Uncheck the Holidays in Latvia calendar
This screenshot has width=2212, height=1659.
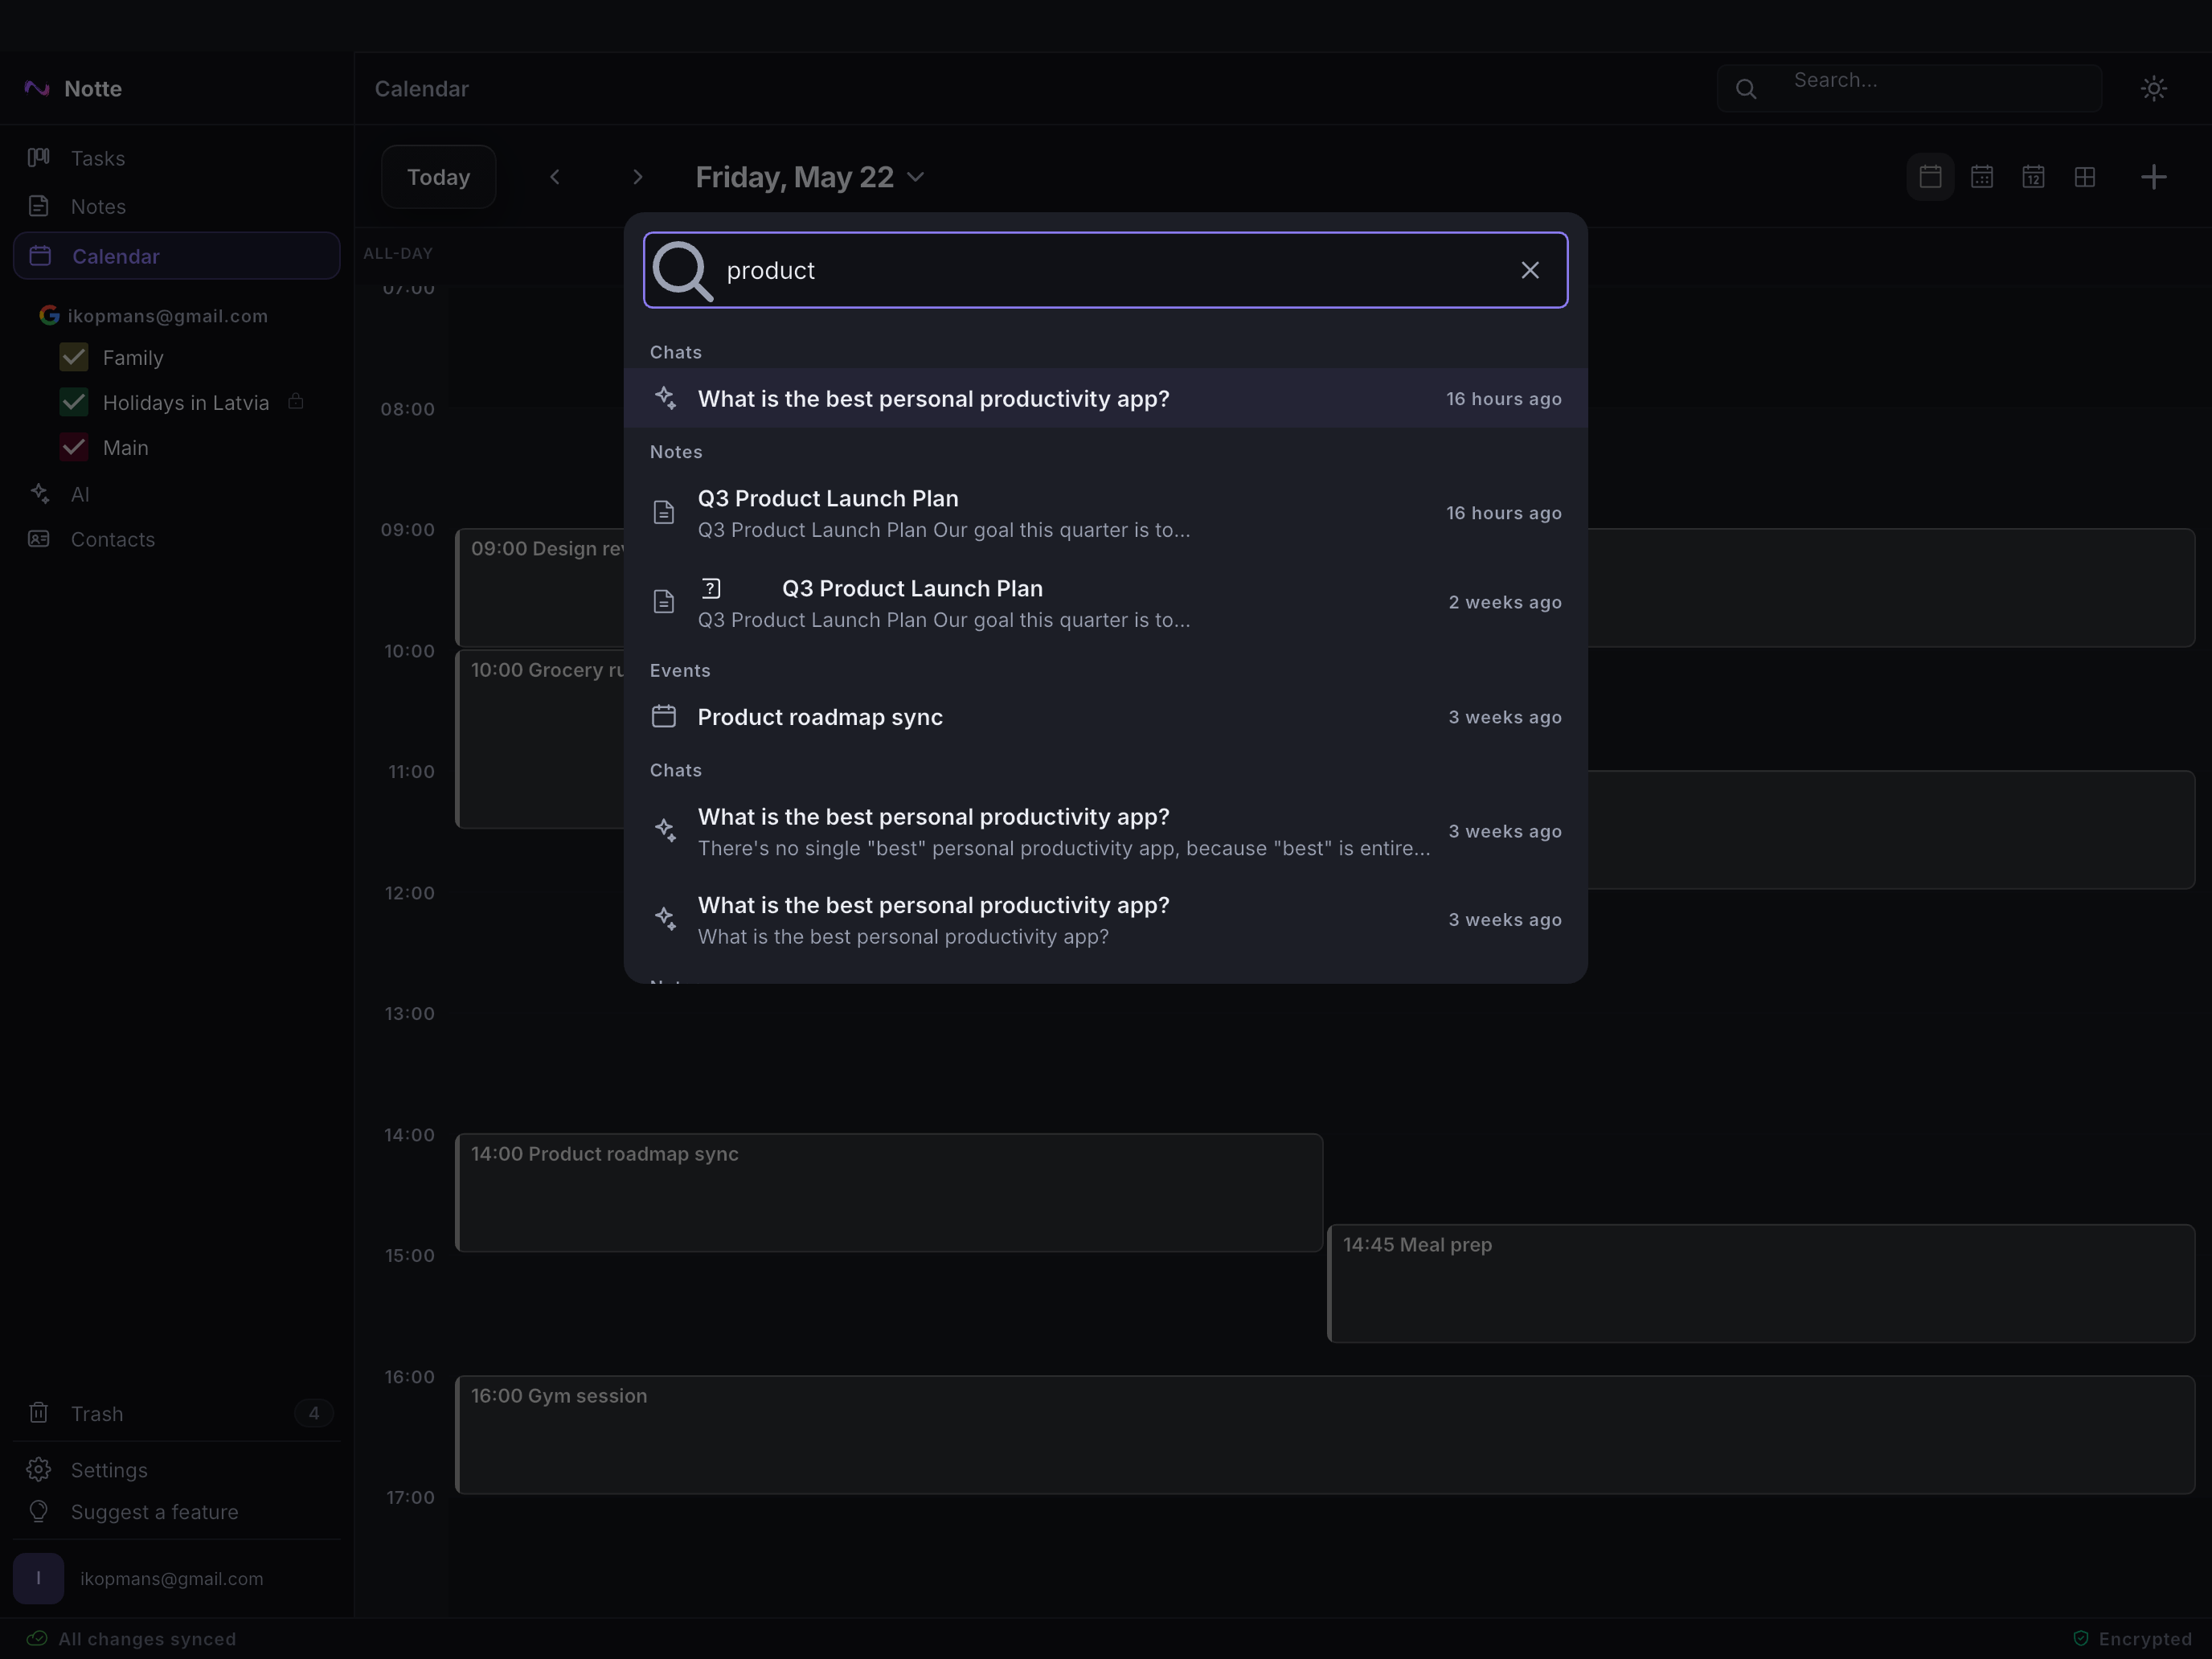point(74,402)
